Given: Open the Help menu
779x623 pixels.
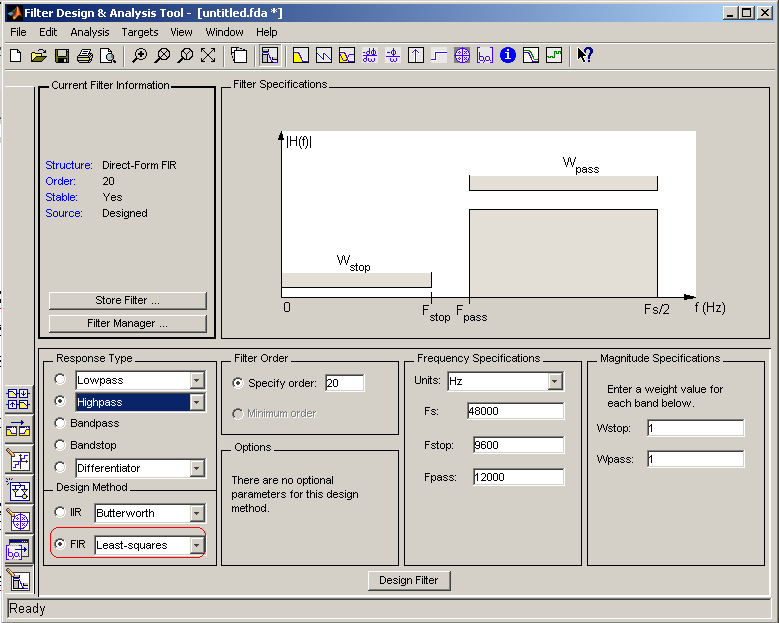Looking at the screenshot, I should point(267,32).
